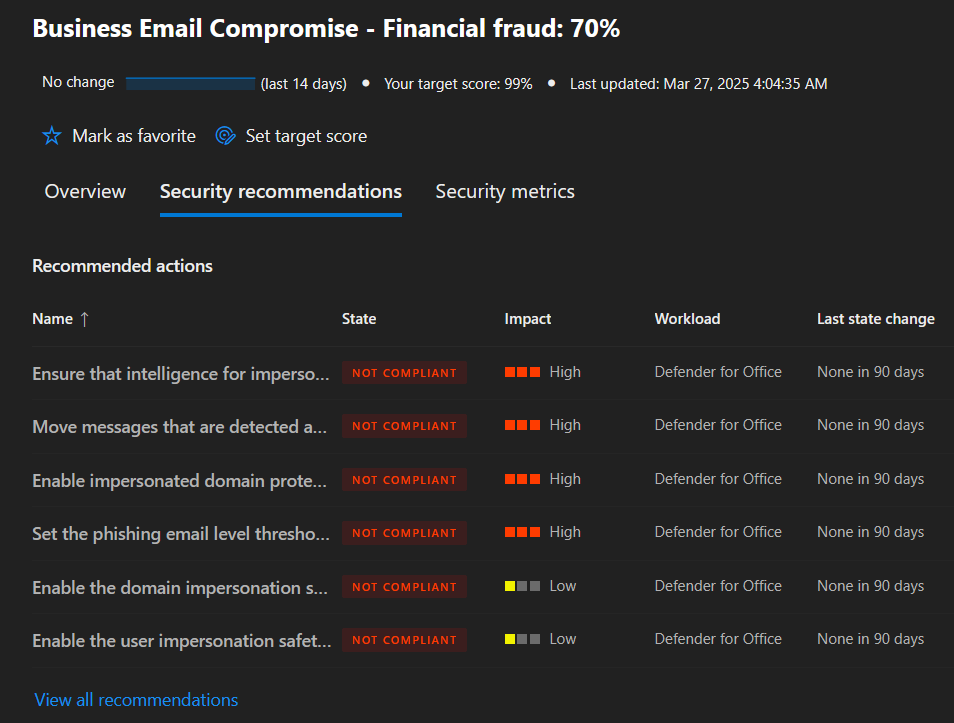Open 'Set the phishing email level thresho...' recommendation

pos(181,534)
